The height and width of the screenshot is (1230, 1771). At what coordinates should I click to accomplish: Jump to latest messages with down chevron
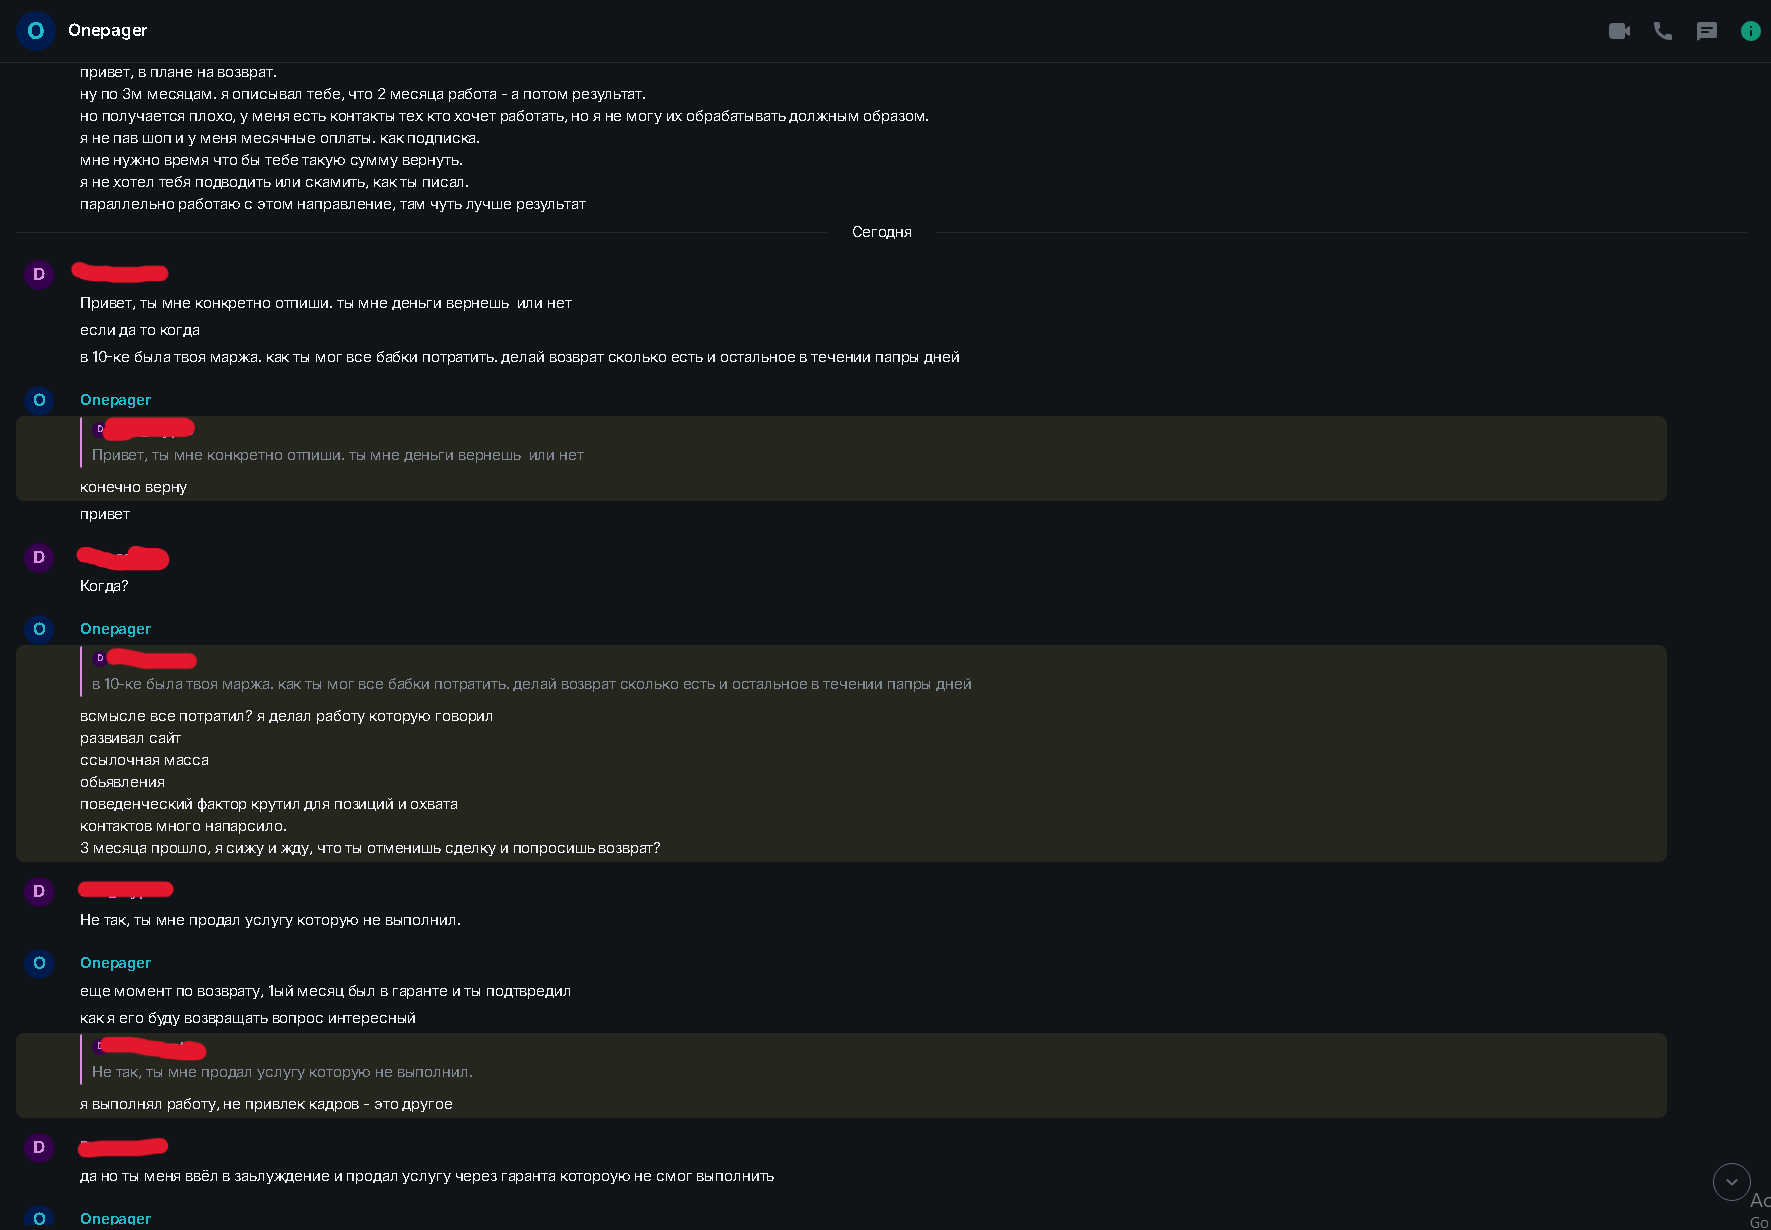point(1731,1182)
